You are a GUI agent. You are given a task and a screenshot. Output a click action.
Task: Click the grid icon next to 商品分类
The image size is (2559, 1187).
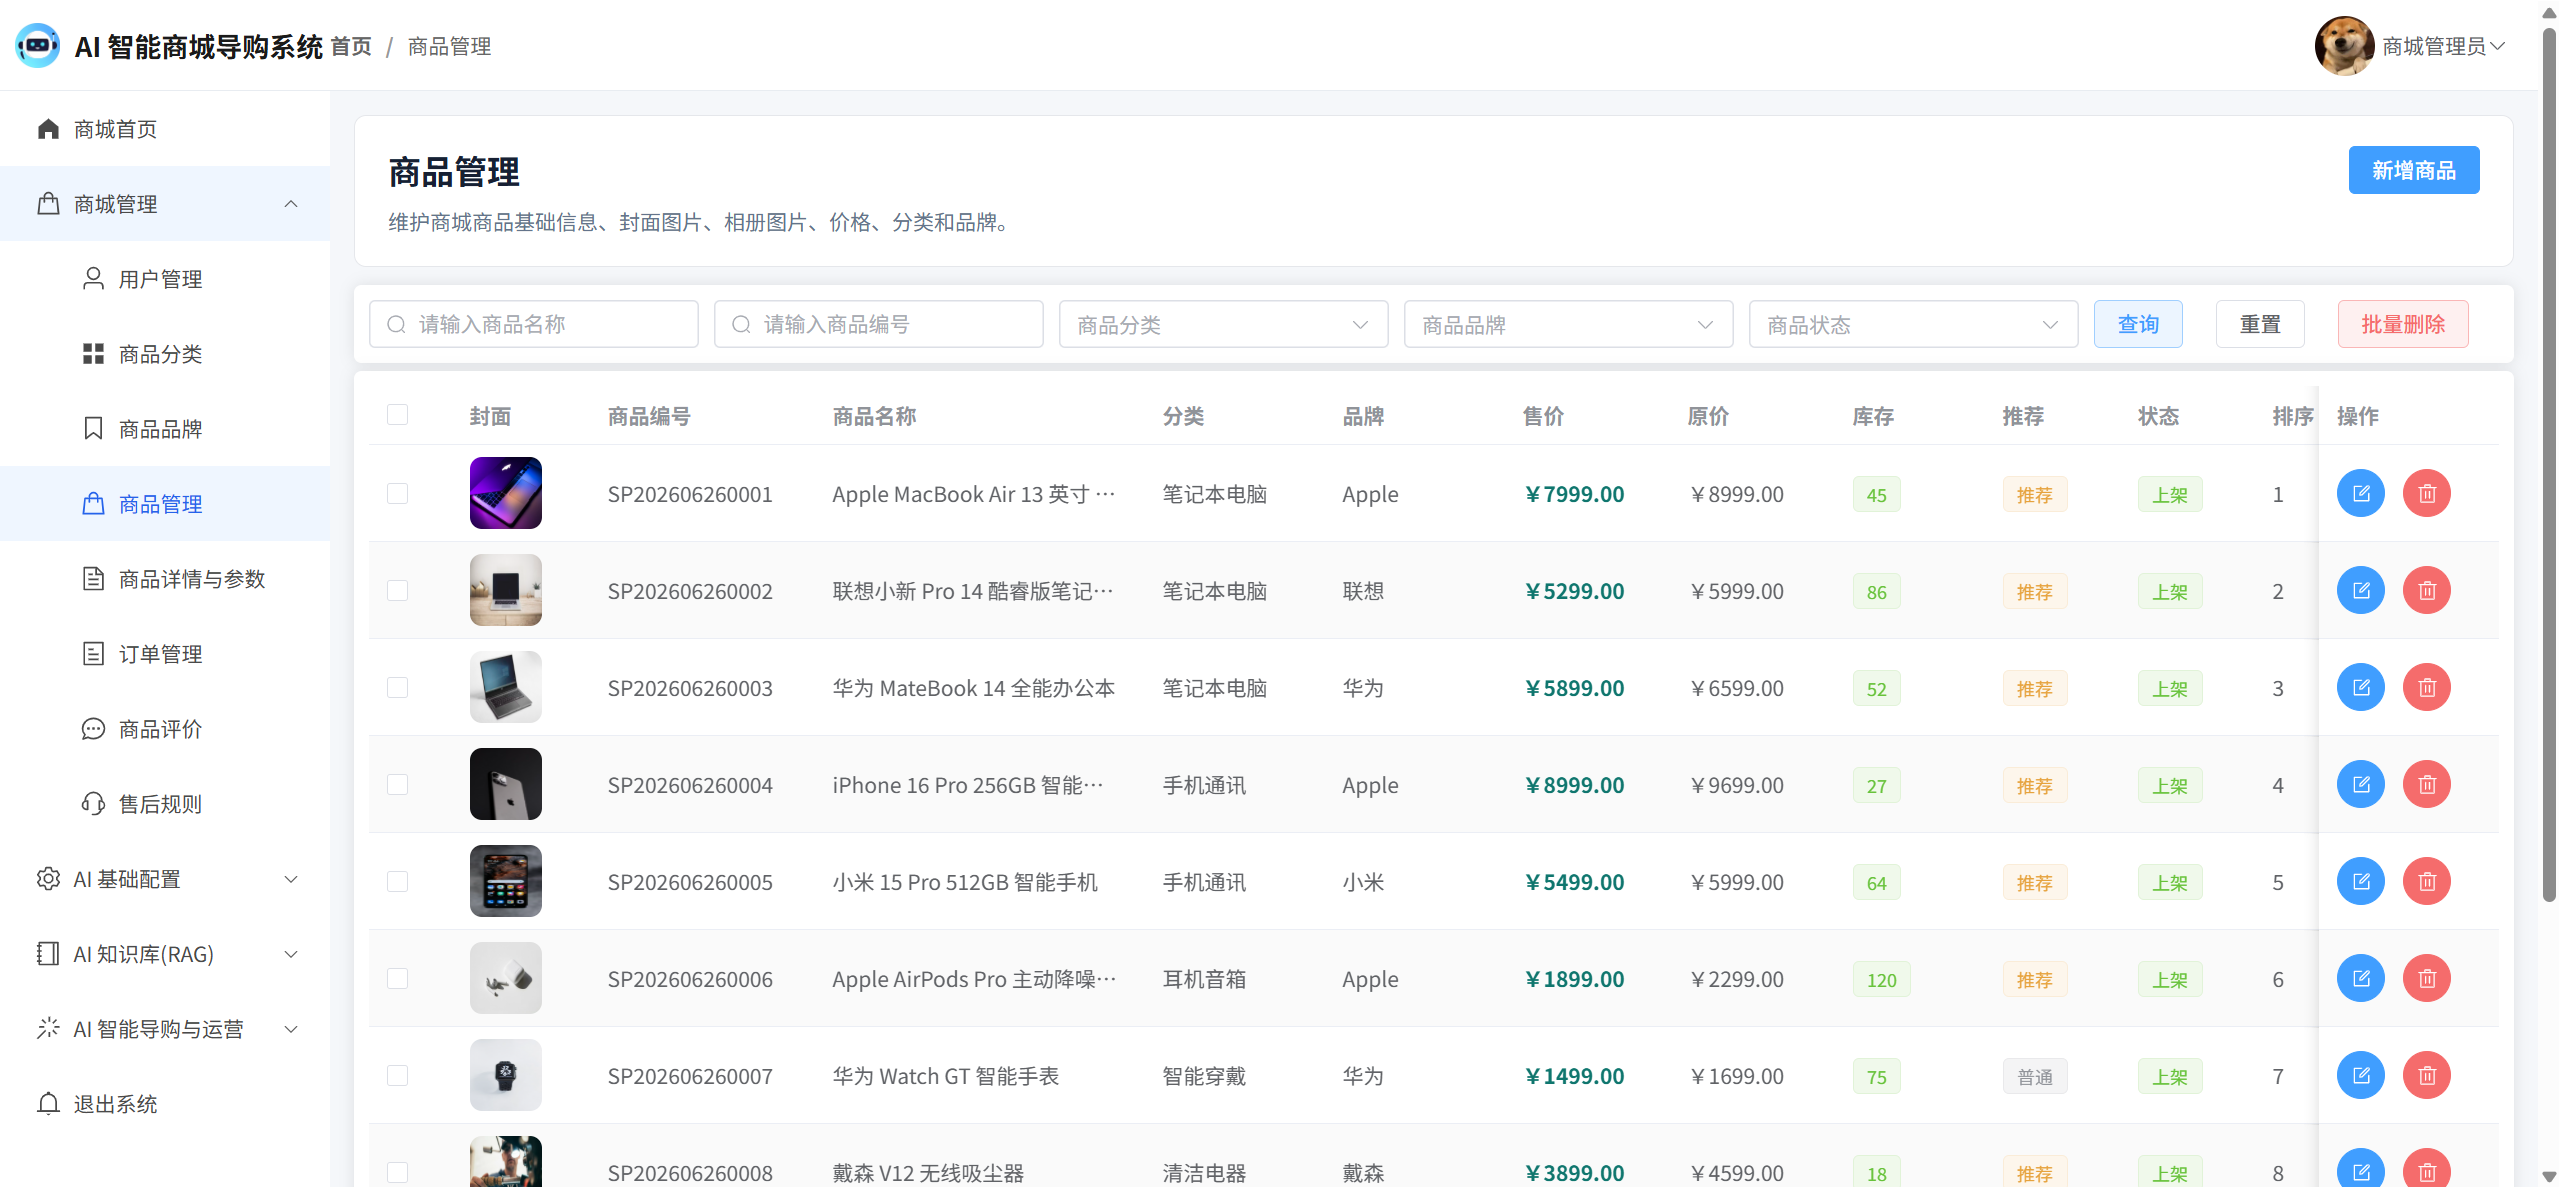93,353
